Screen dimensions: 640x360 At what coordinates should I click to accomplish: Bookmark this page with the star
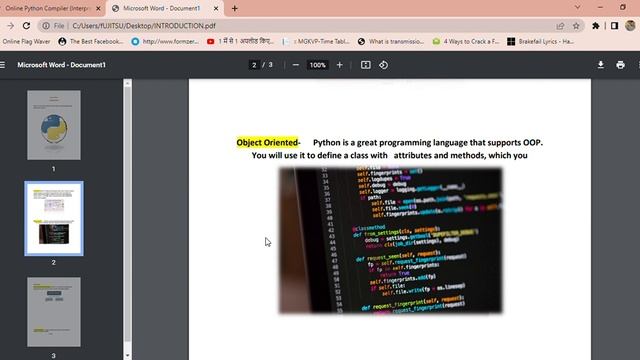pos(576,26)
